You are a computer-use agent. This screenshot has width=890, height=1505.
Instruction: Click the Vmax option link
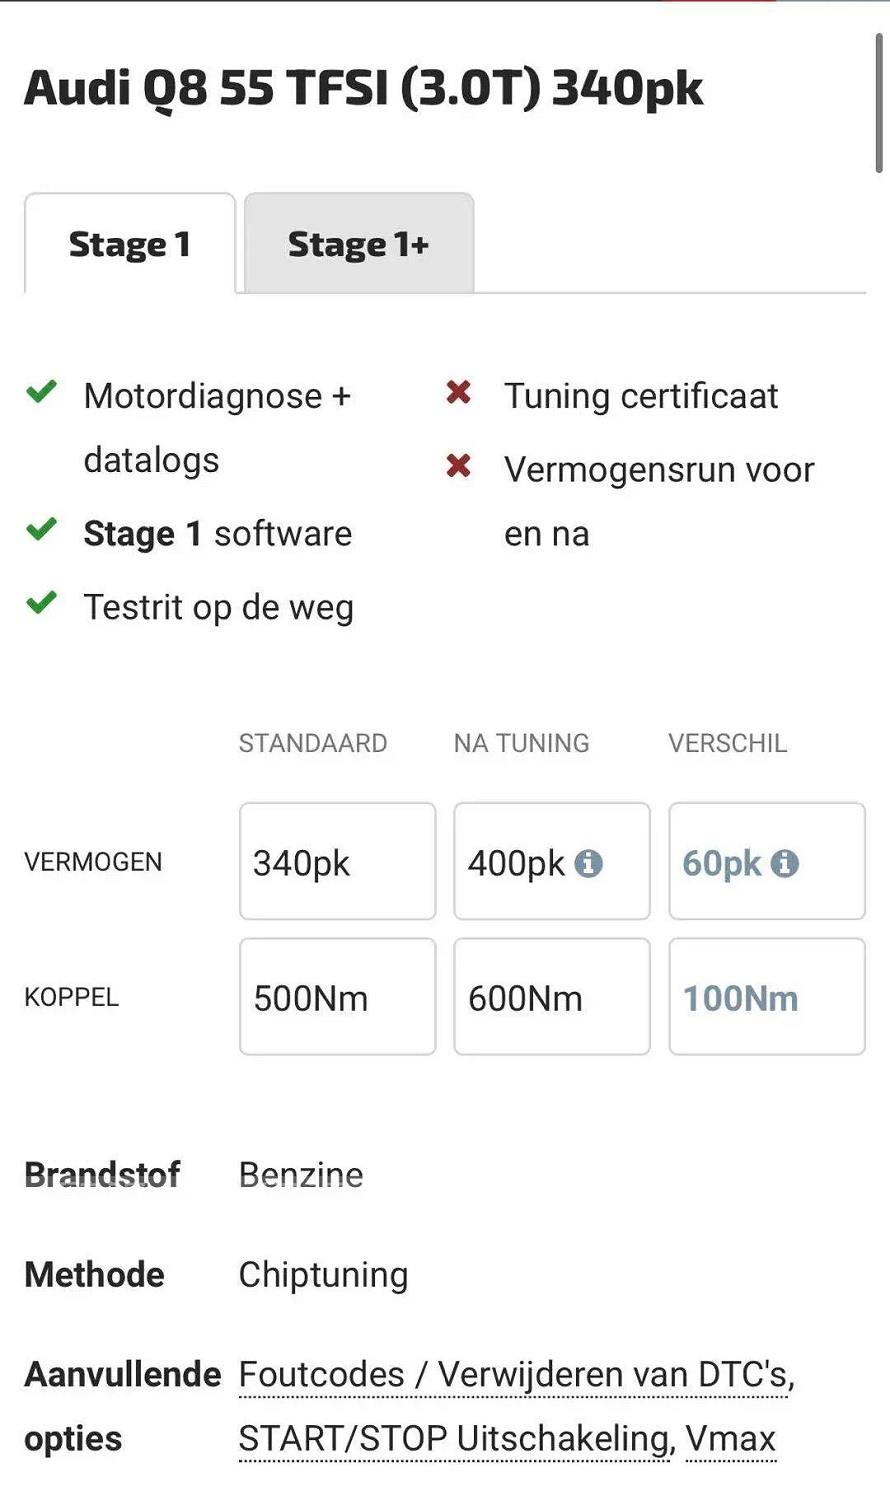[x=731, y=1439]
